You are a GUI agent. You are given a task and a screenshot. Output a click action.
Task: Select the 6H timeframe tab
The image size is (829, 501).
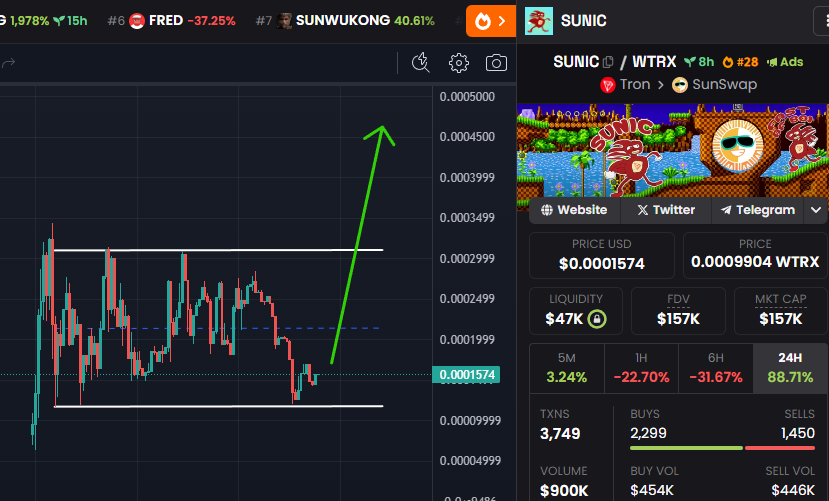pos(716,368)
